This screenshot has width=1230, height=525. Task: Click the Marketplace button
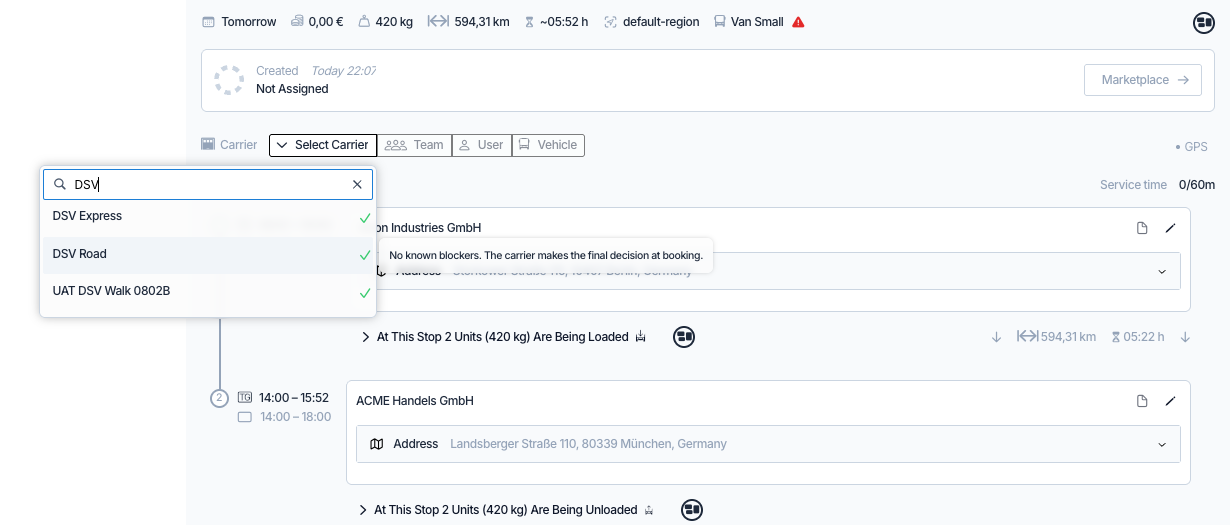click(1143, 80)
